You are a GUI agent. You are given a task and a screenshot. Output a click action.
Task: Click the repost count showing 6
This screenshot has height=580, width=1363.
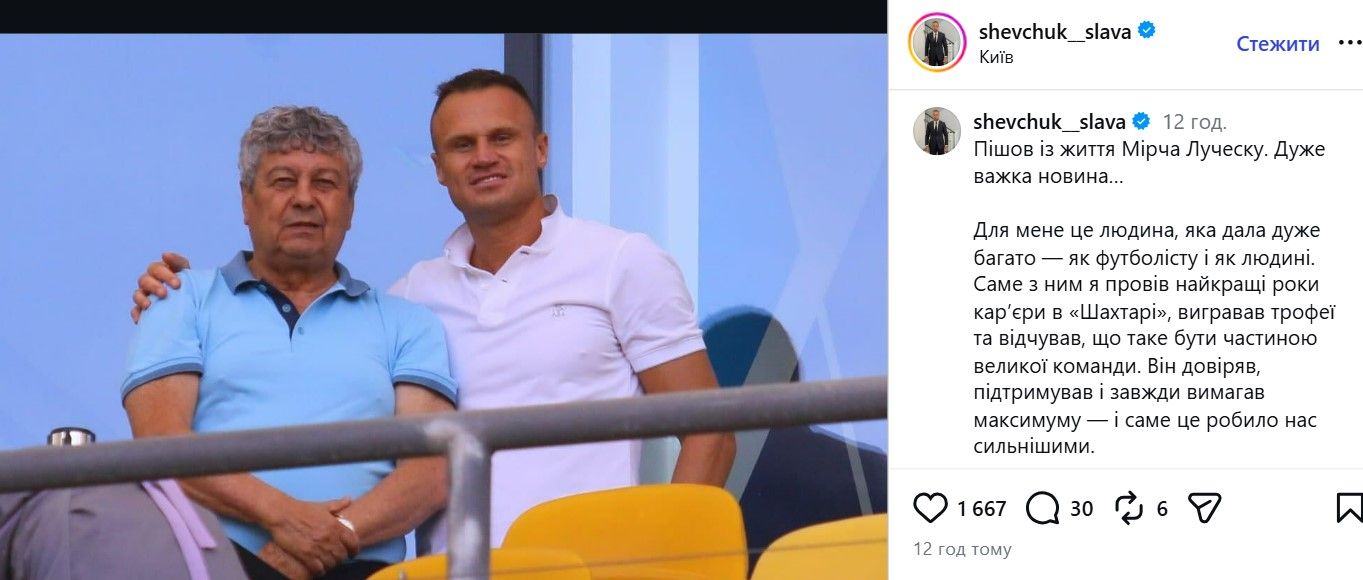pyautogui.click(x=1162, y=509)
